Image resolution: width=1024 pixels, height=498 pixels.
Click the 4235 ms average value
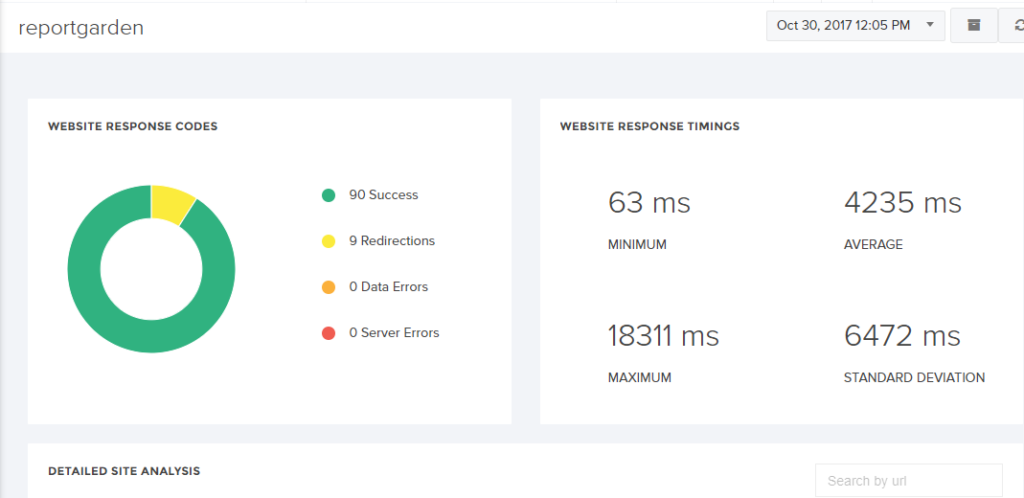click(902, 203)
